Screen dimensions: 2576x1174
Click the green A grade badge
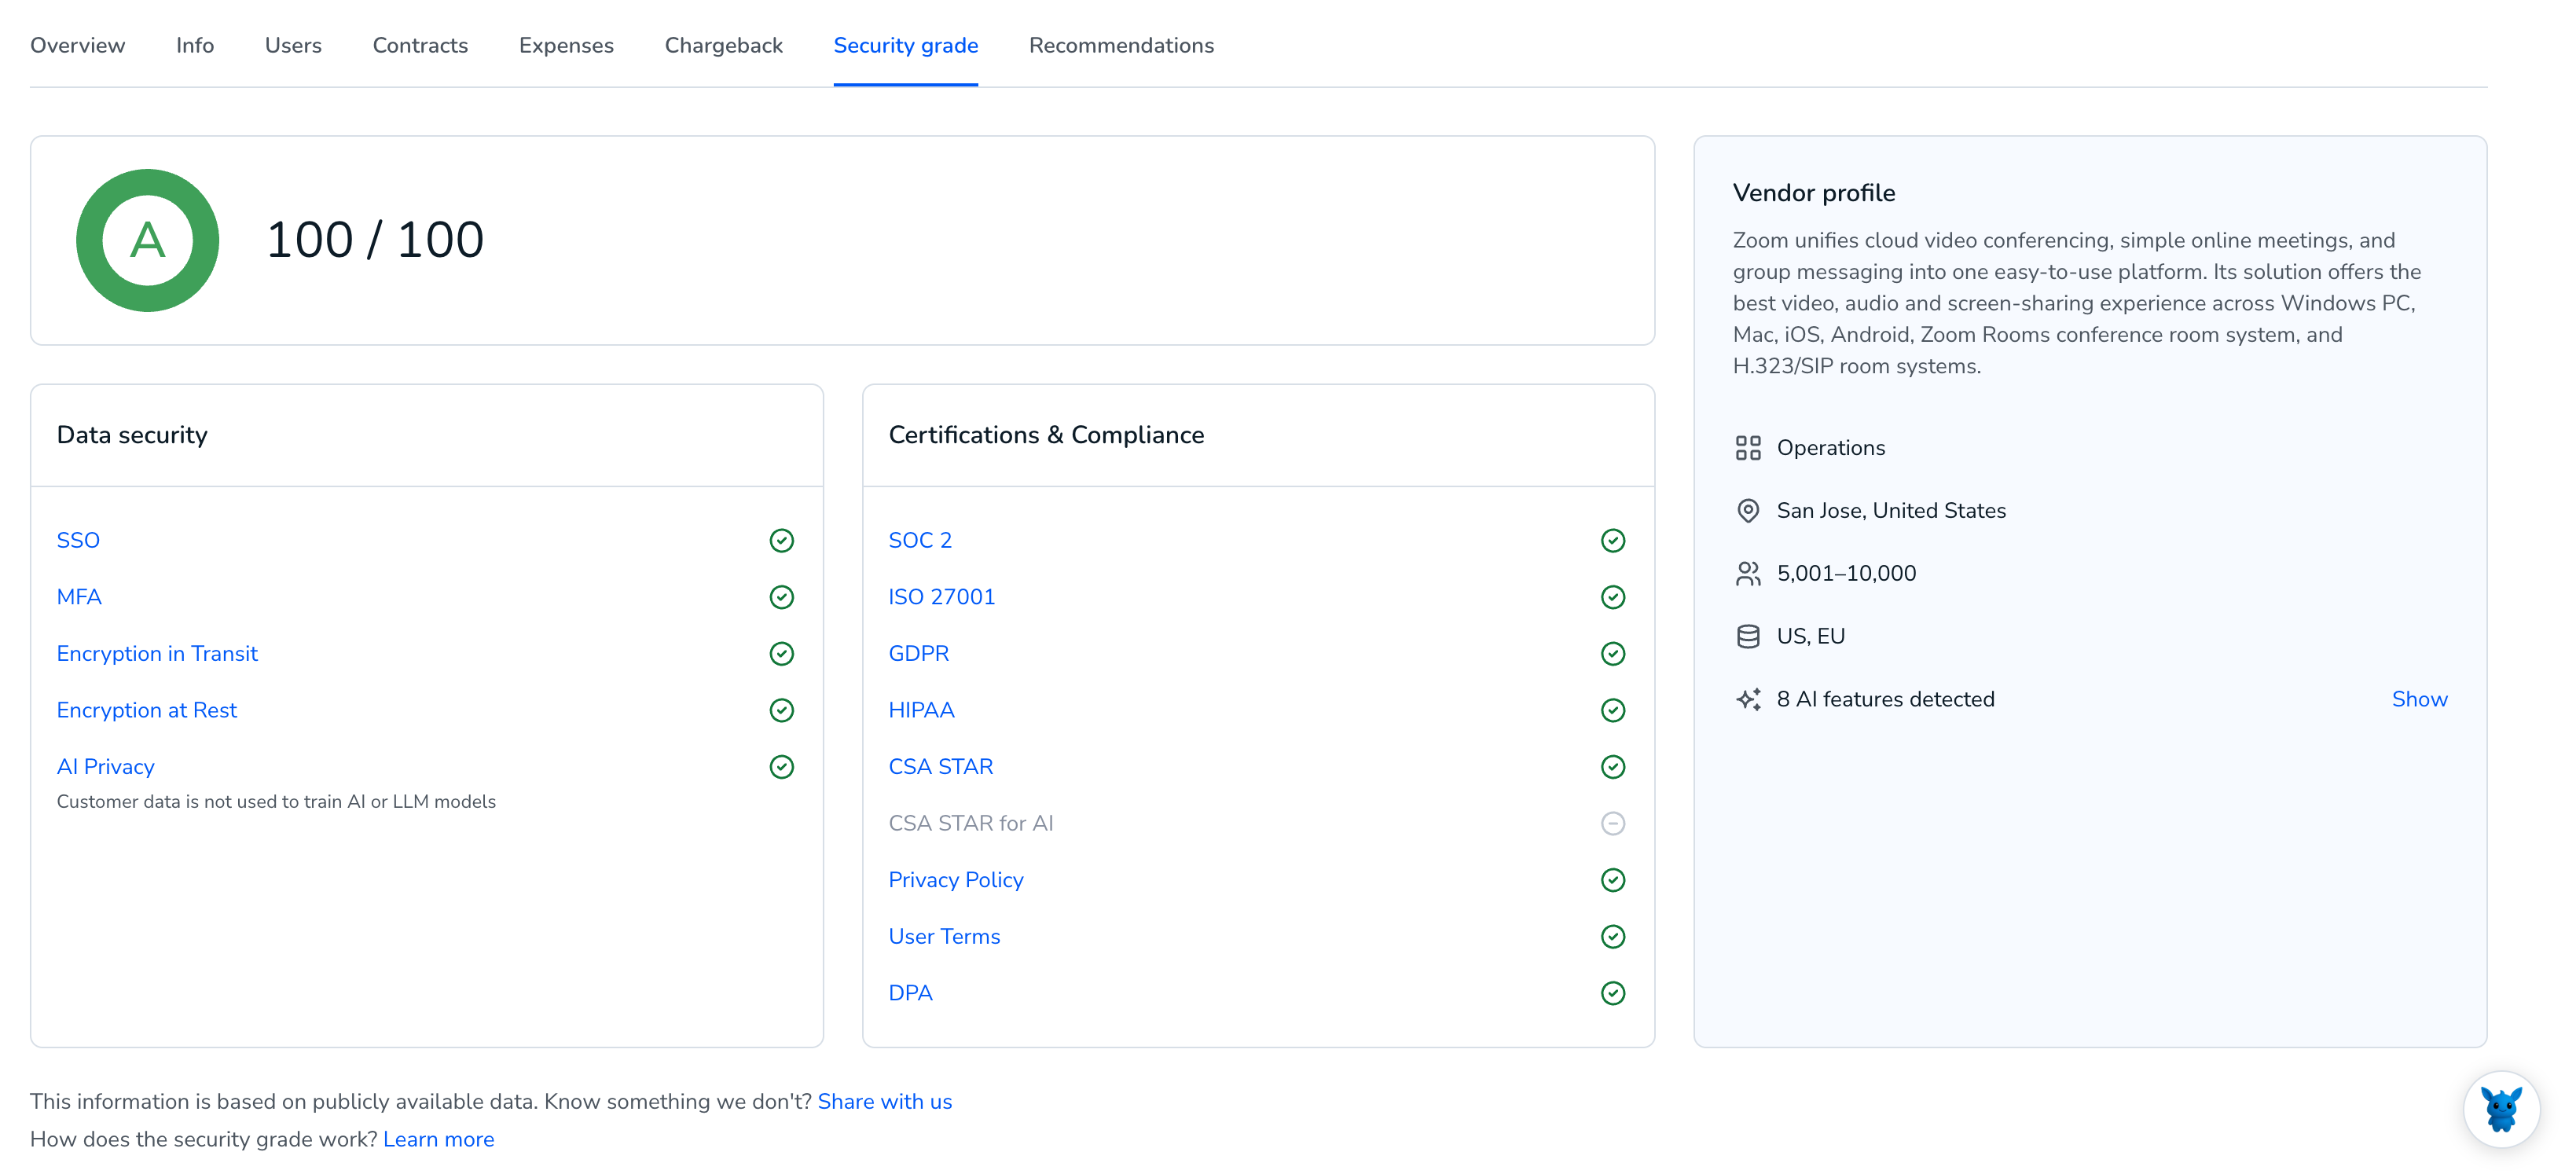(148, 240)
